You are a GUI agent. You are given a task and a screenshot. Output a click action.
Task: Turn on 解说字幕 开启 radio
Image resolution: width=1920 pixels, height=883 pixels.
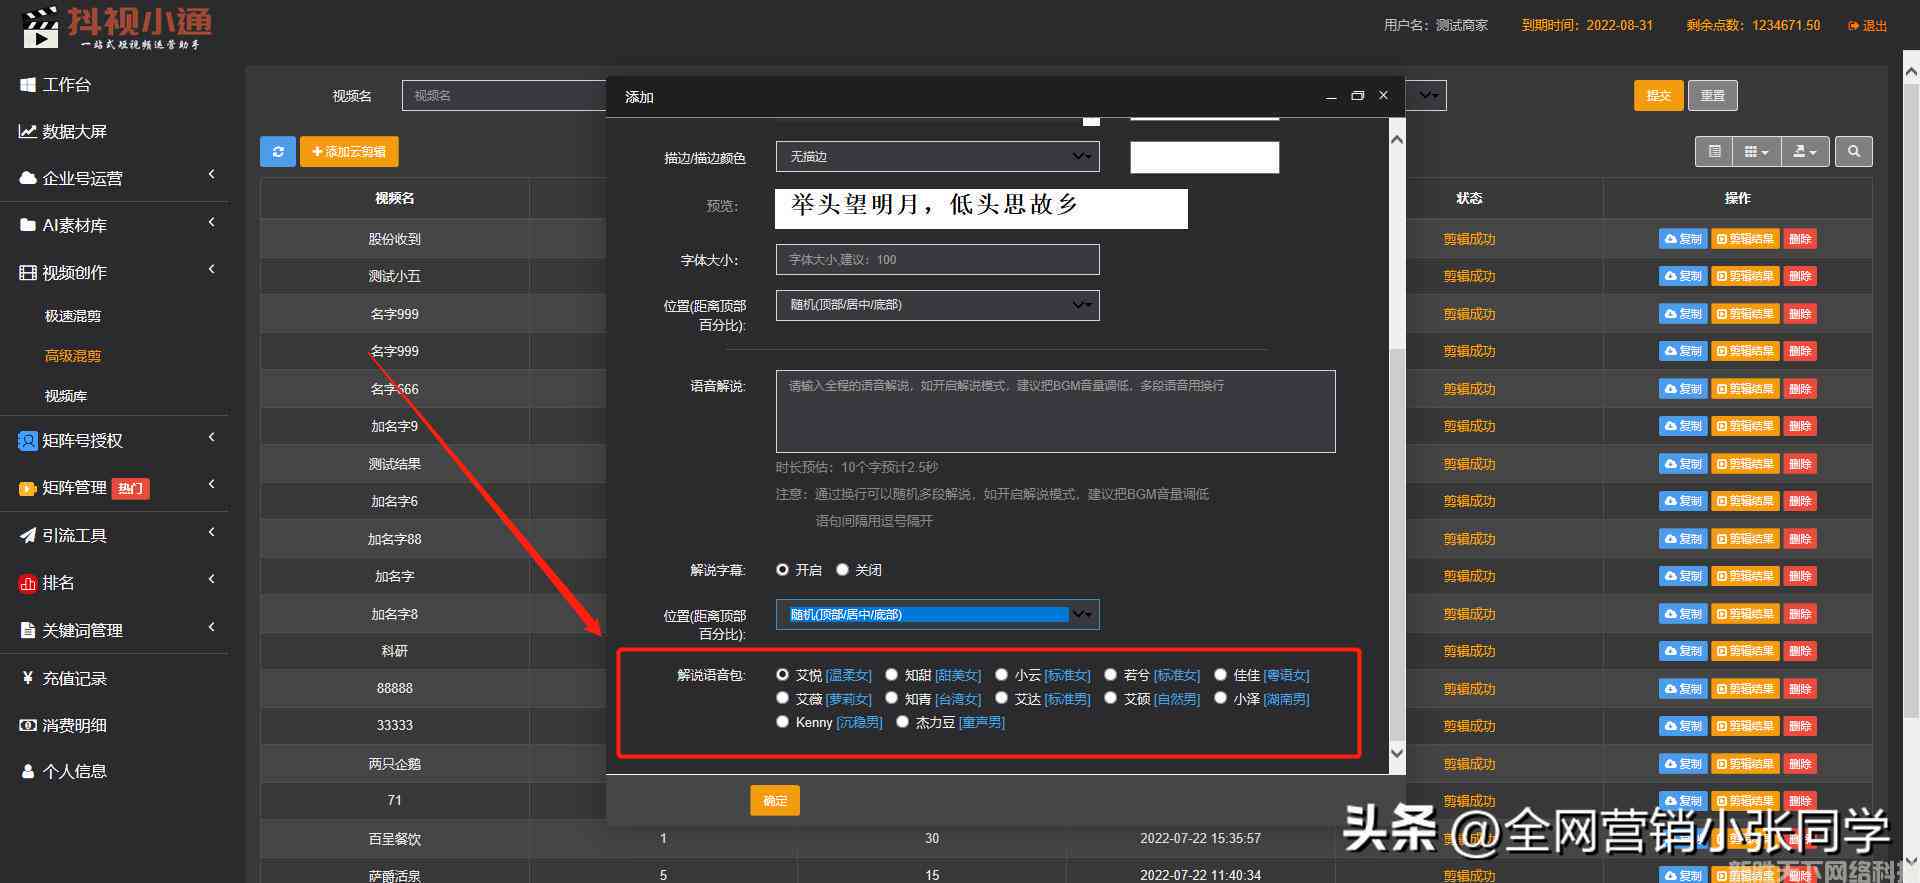782,570
